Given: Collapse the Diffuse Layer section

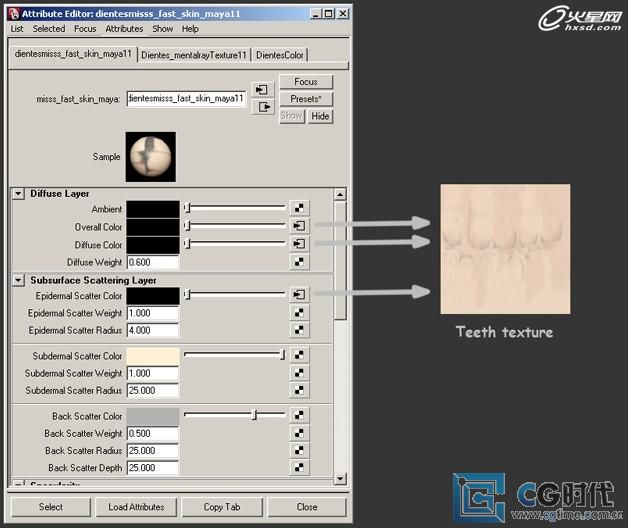Looking at the screenshot, I should click(x=19, y=194).
